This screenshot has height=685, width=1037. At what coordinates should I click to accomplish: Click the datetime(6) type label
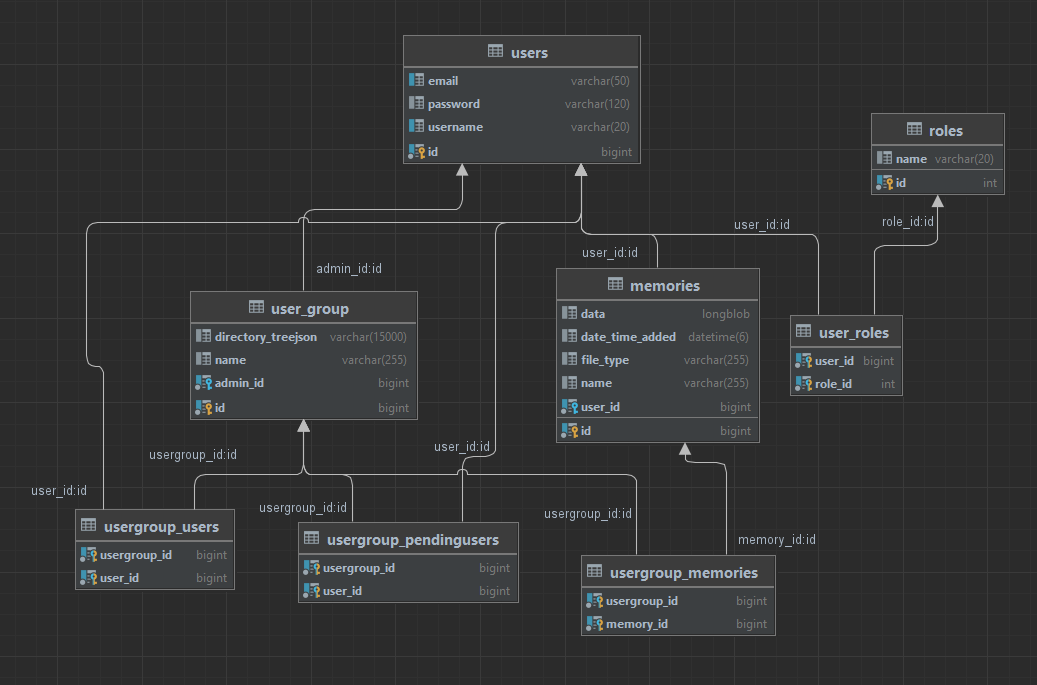click(718, 337)
